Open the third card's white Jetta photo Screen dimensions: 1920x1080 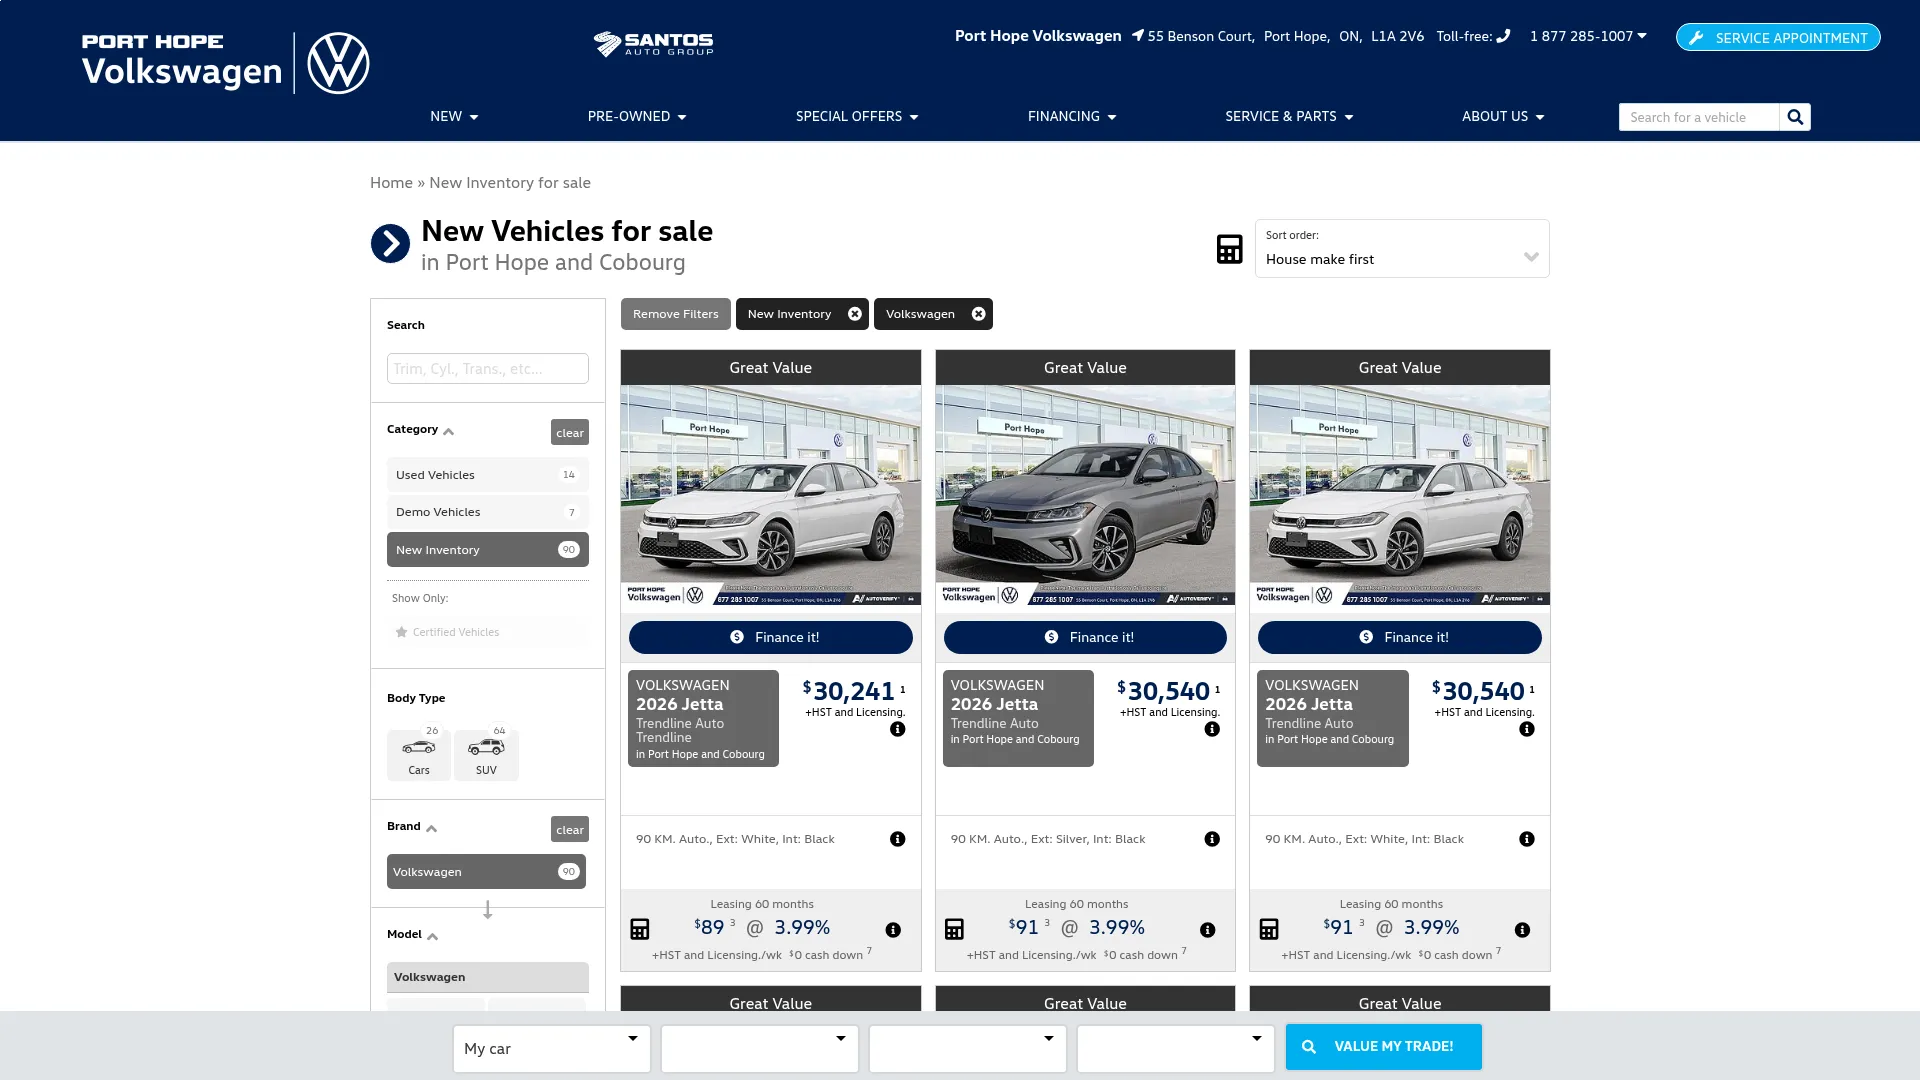pyautogui.click(x=1400, y=495)
